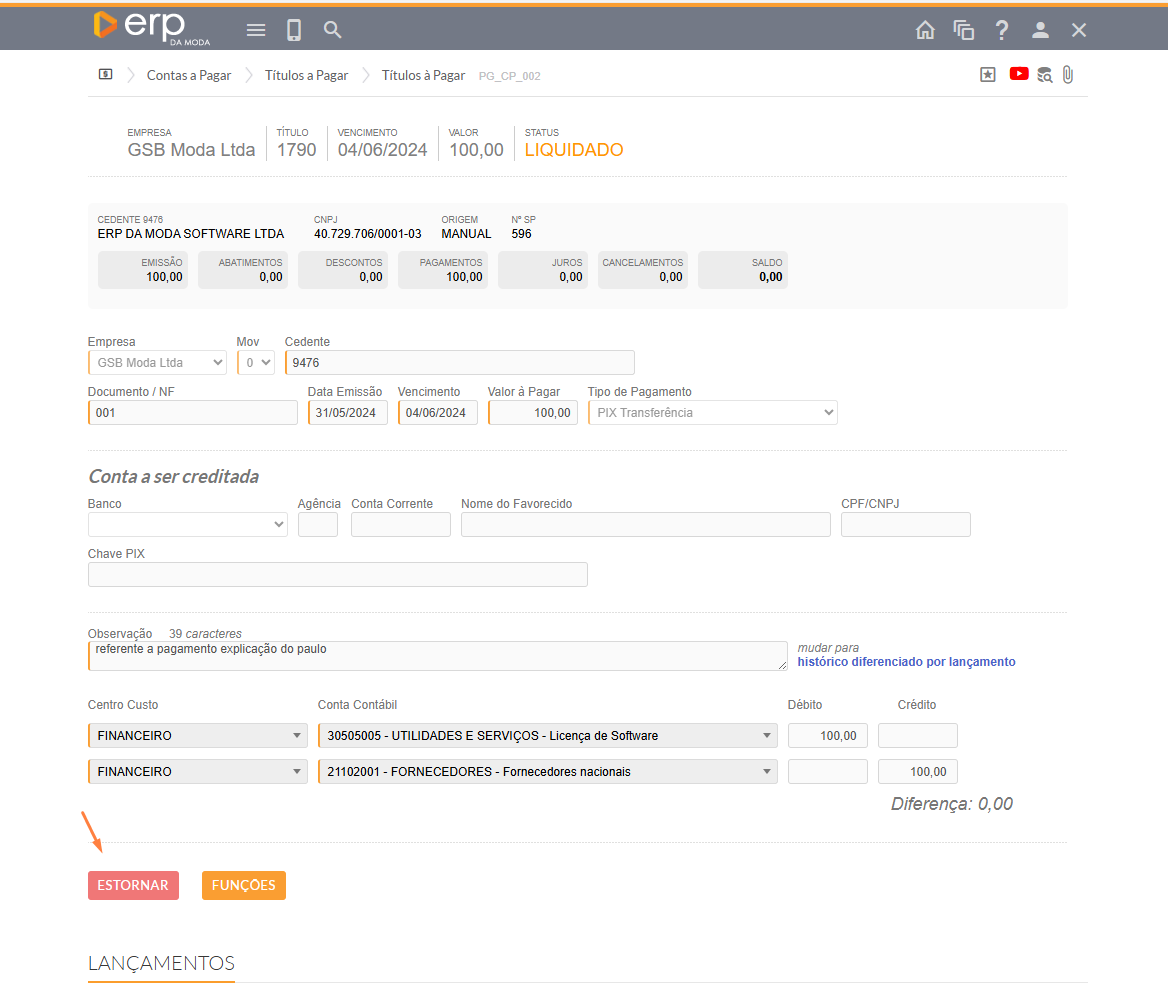
Task: Expand the Tipo de Pagamento dropdown
Action: [x=712, y=413]
